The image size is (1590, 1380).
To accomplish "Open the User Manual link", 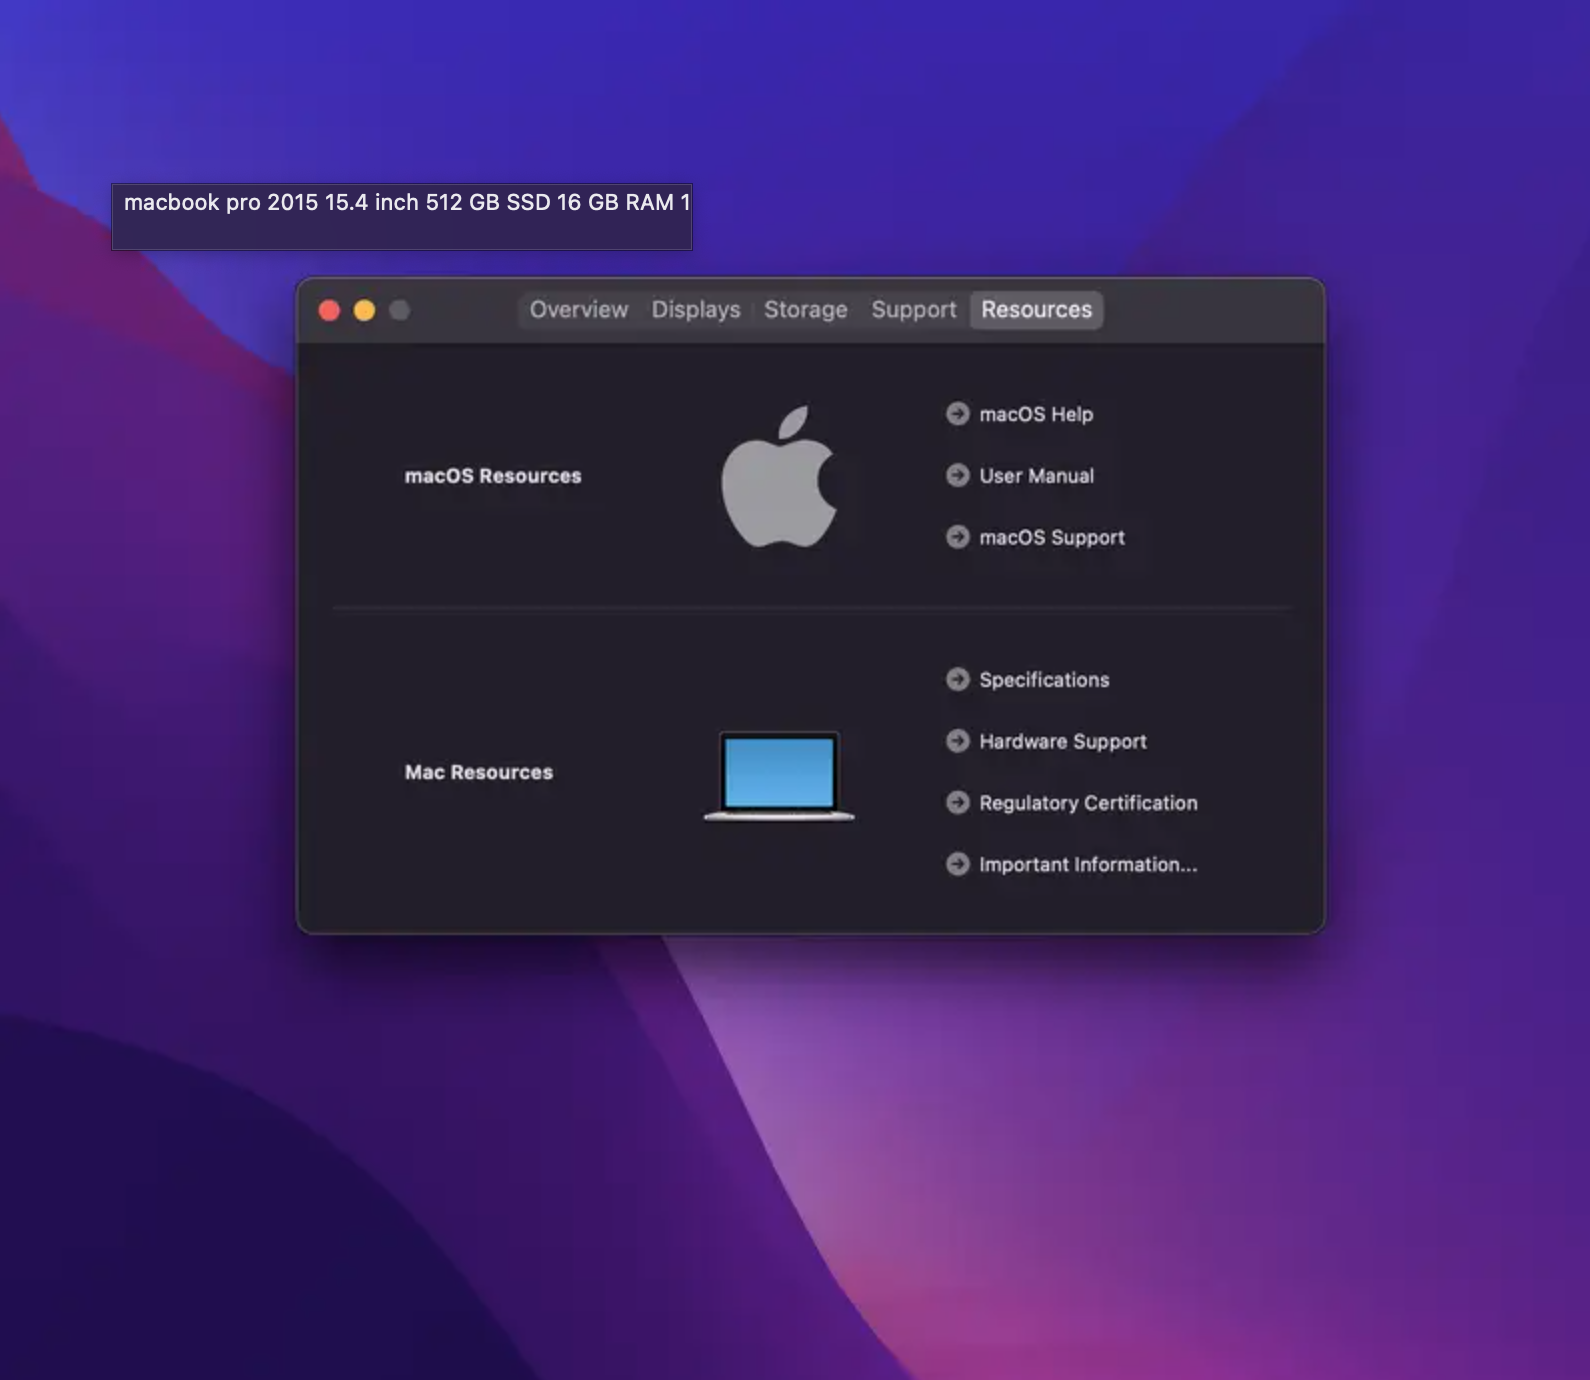I will click(x=1036, y=476).
